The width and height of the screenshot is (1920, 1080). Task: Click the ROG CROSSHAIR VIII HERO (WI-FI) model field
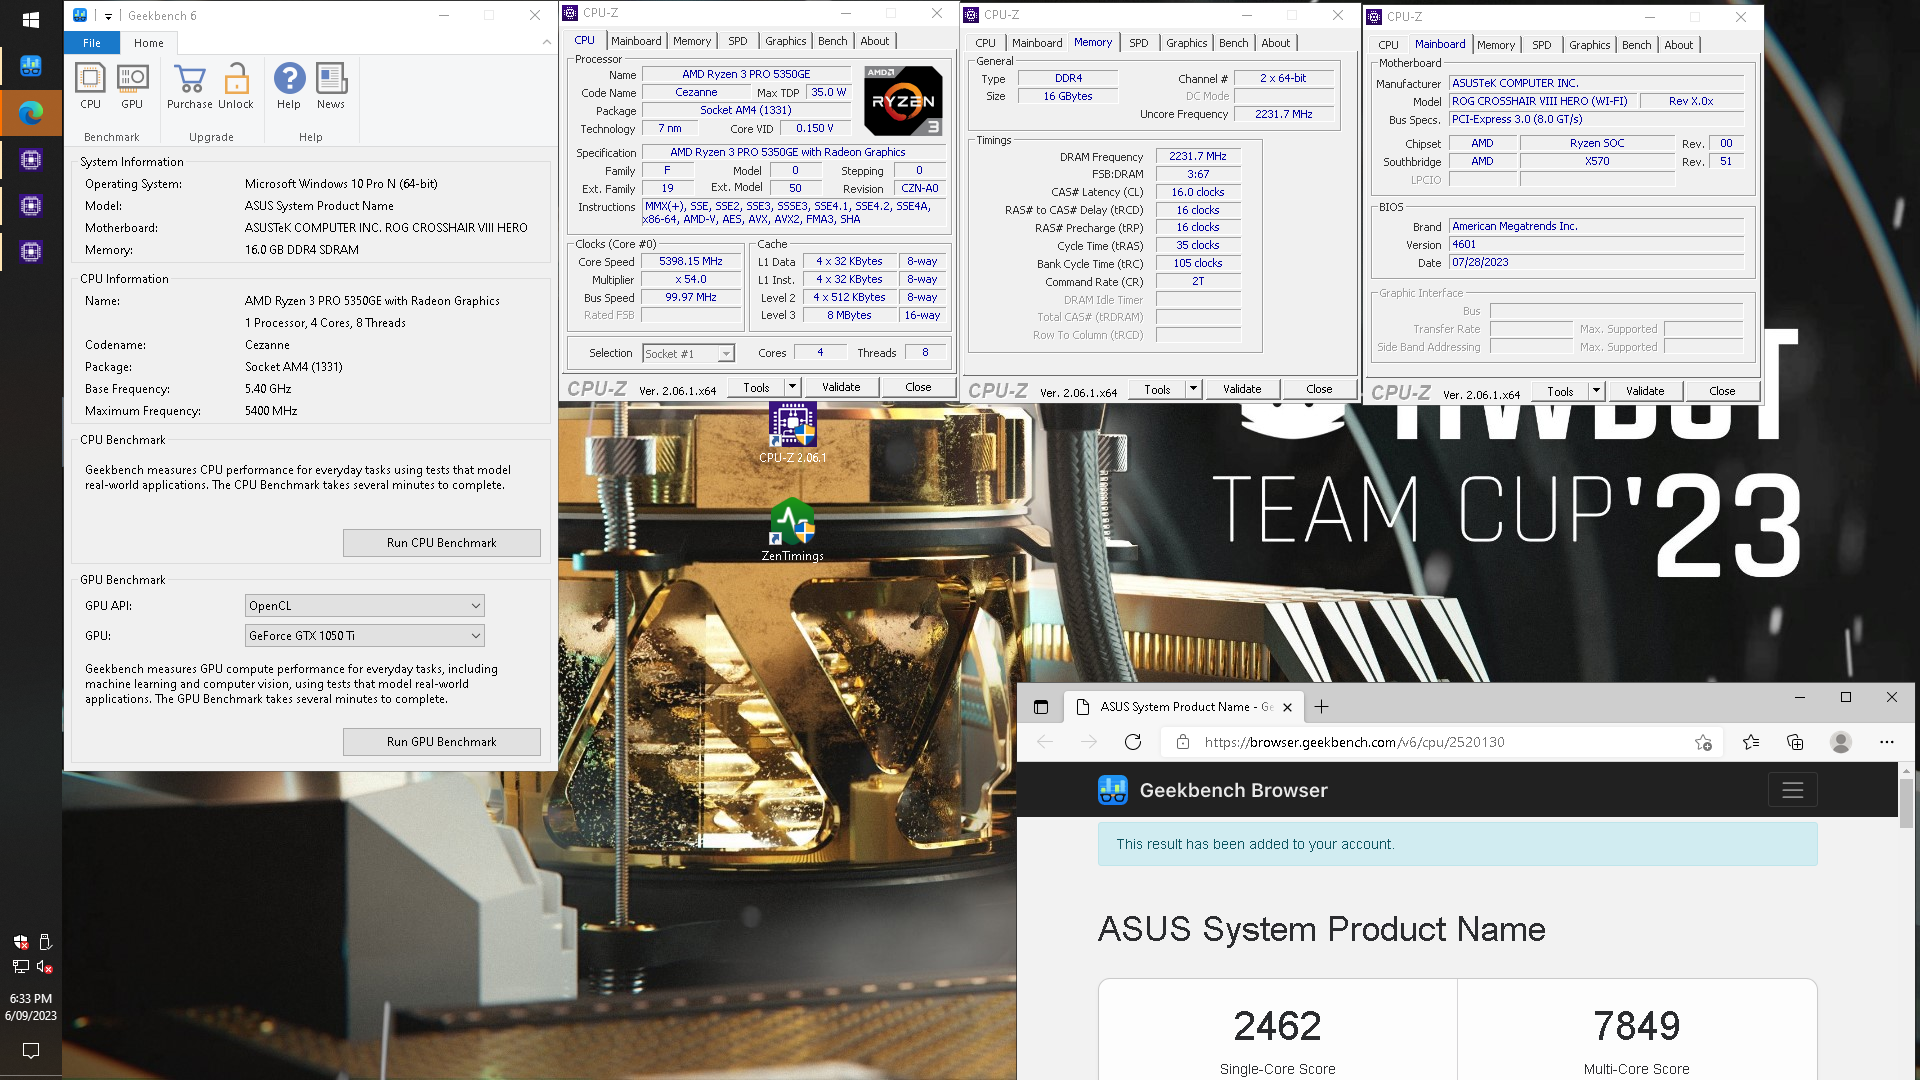tap(1545, 101)
